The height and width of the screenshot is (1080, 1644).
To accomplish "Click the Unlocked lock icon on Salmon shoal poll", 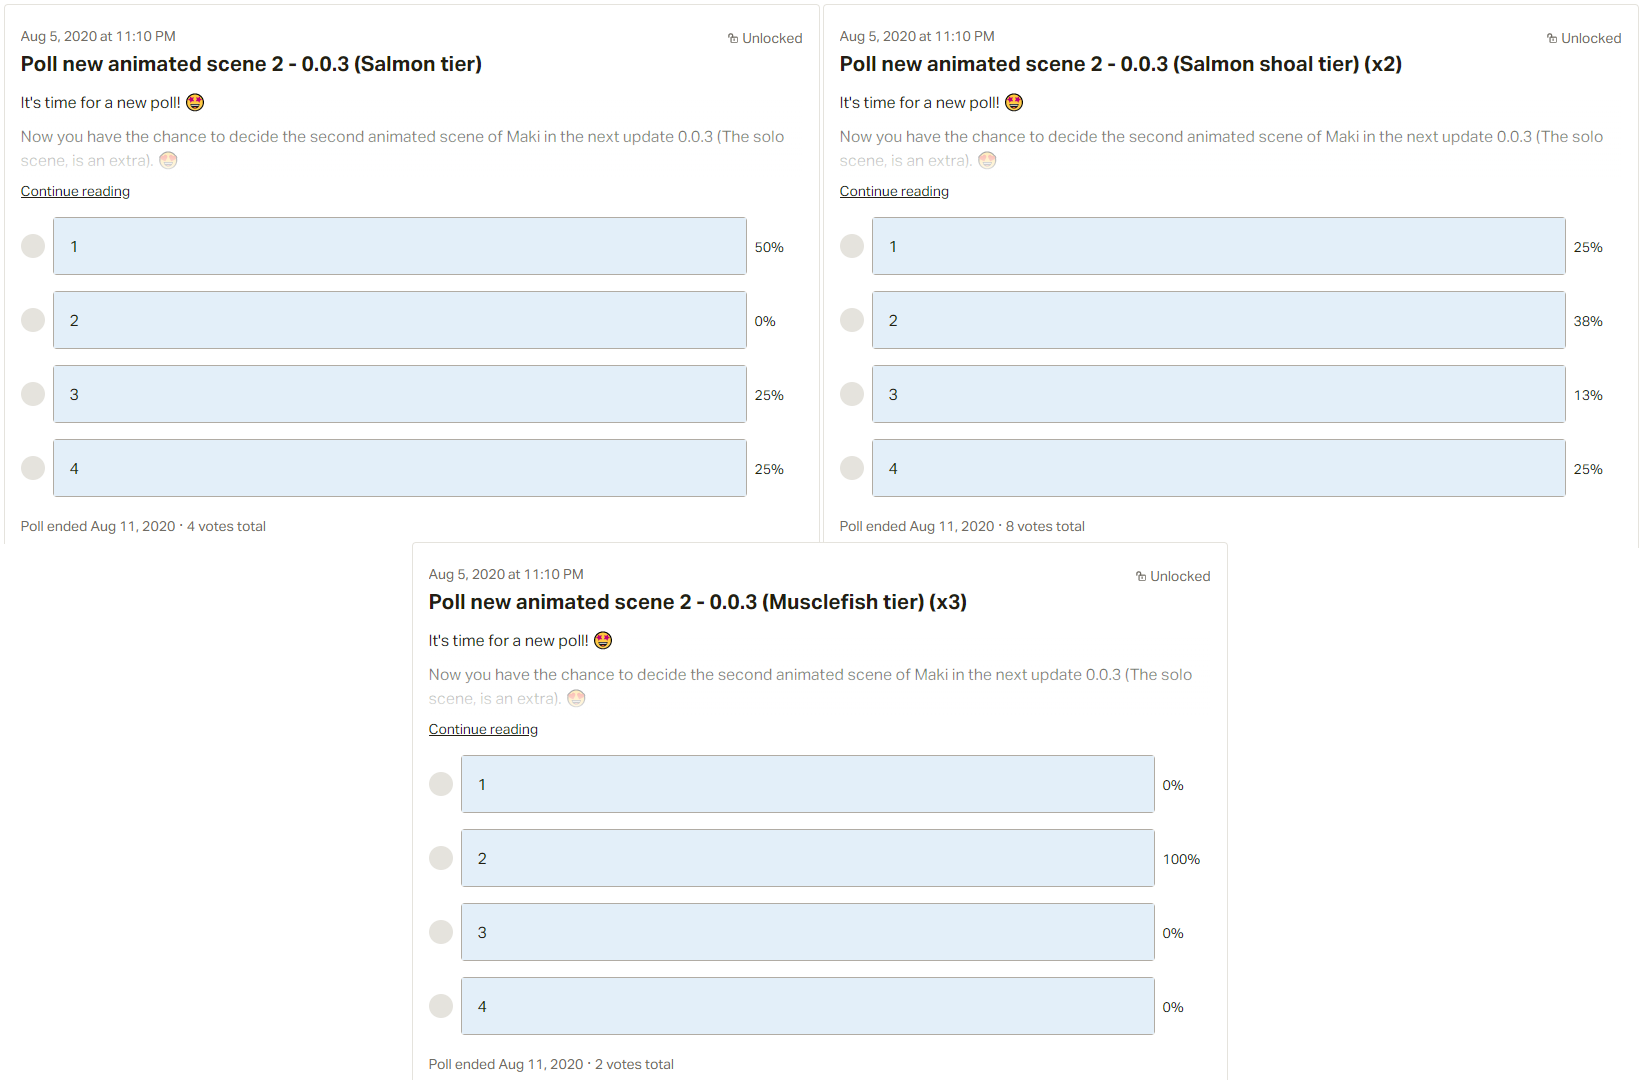I will click(x=1552, y=39).
